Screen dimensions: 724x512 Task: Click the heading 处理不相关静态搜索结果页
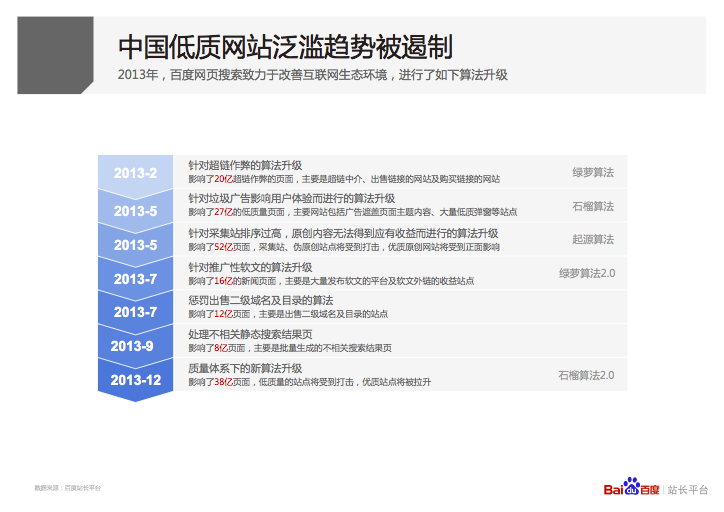tap(250, 334)
